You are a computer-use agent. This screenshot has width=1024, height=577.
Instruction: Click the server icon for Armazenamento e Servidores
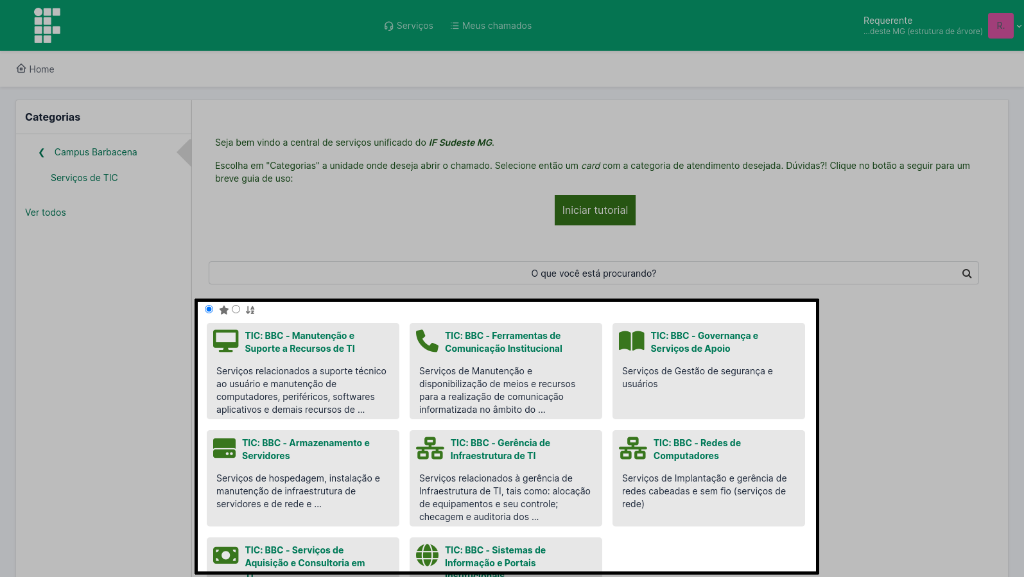[224, 448]
